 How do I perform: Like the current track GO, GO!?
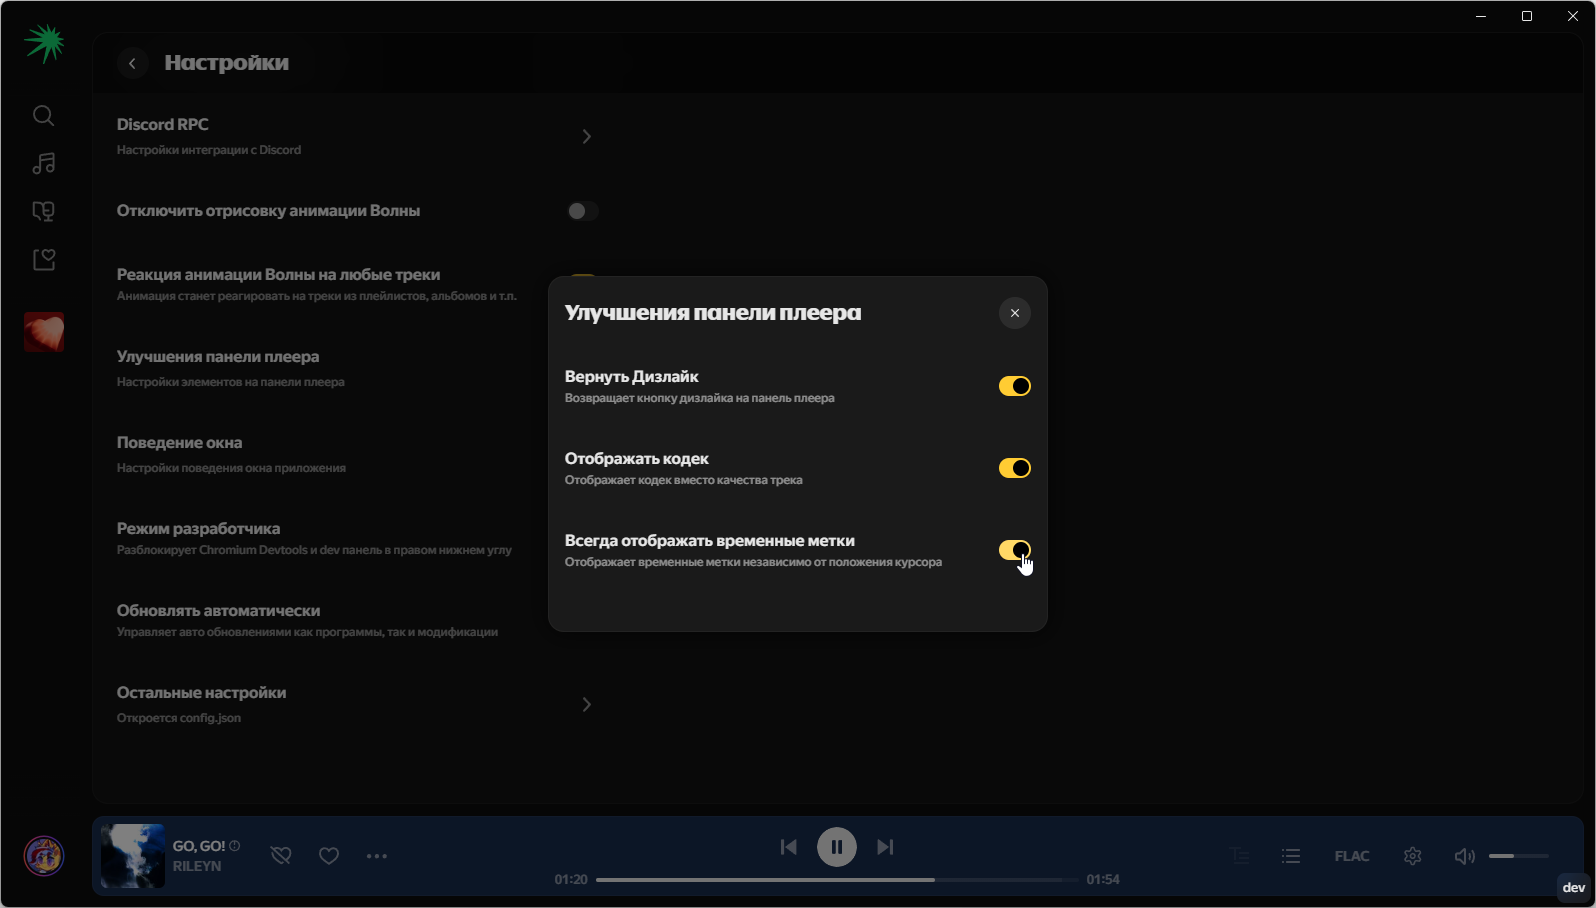(x=329, y=856)
